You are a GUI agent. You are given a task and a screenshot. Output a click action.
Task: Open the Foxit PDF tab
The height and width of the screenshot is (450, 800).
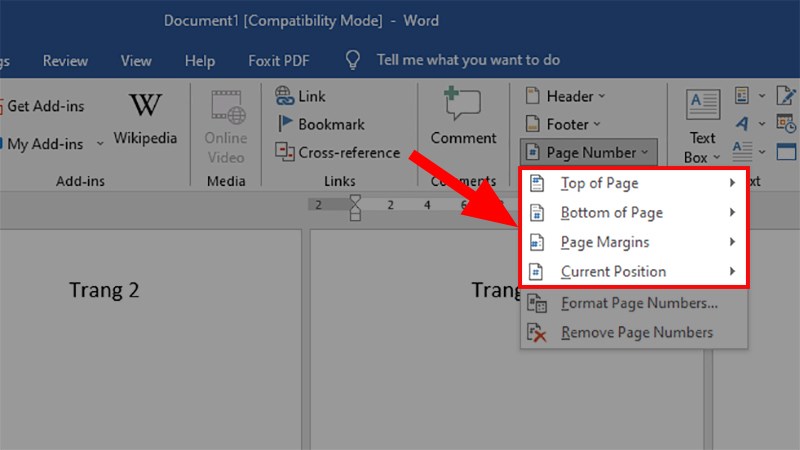tap(279, 61)
